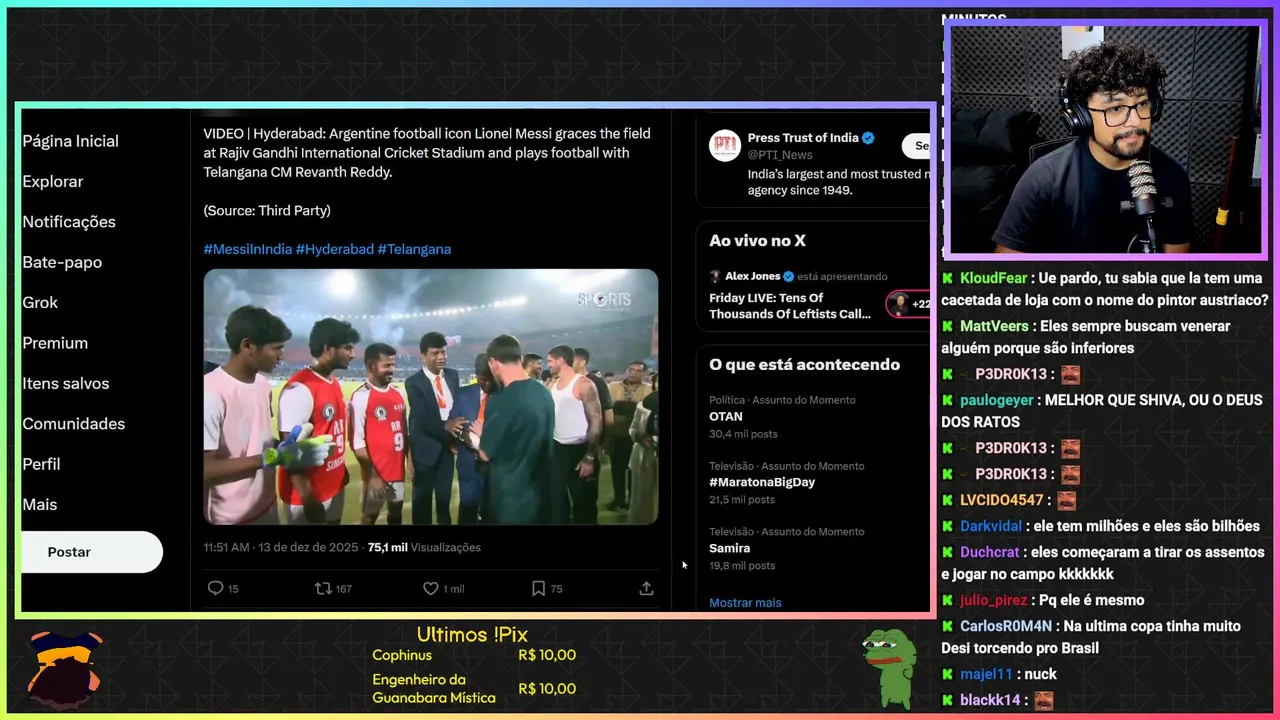The image size is (1280, 720).
Task: Click chat username LVCIDO4547
Action: tap(1002, 500)
